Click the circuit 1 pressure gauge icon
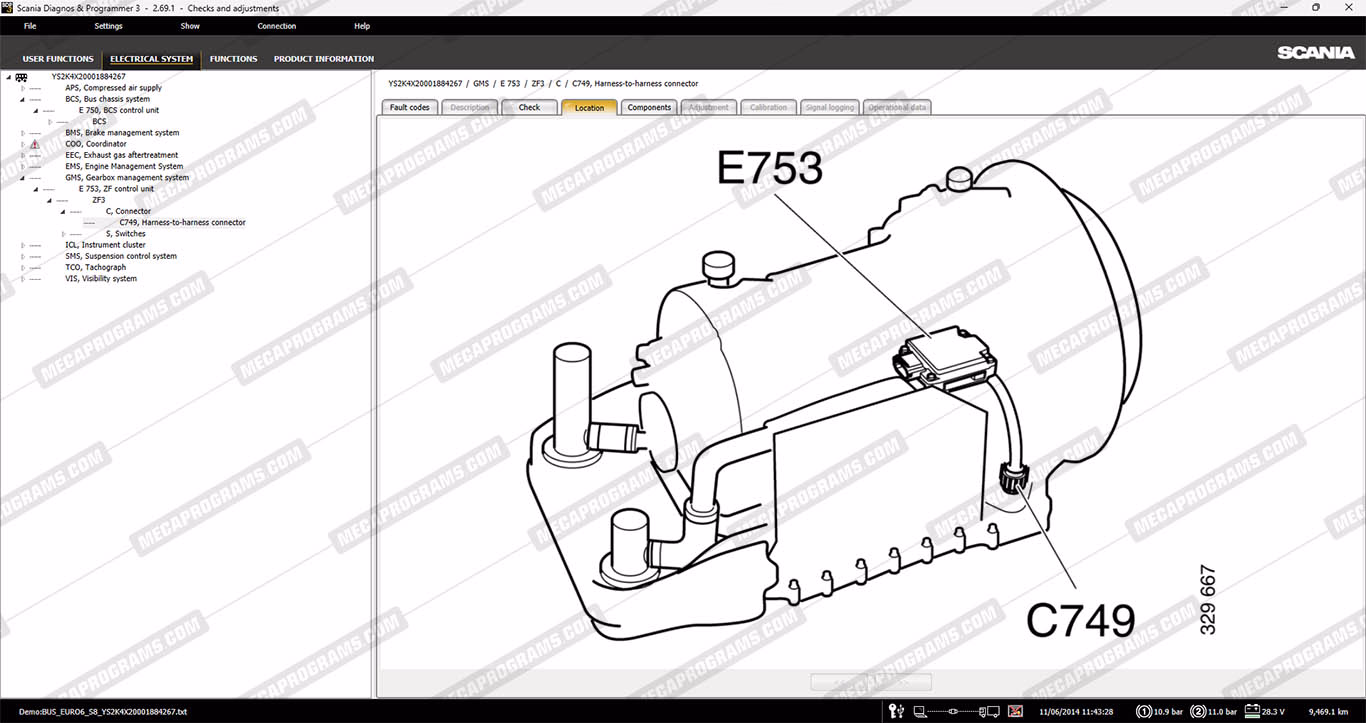Image resolution: width=1366 pixels, height=723 pixels. 1144,711
